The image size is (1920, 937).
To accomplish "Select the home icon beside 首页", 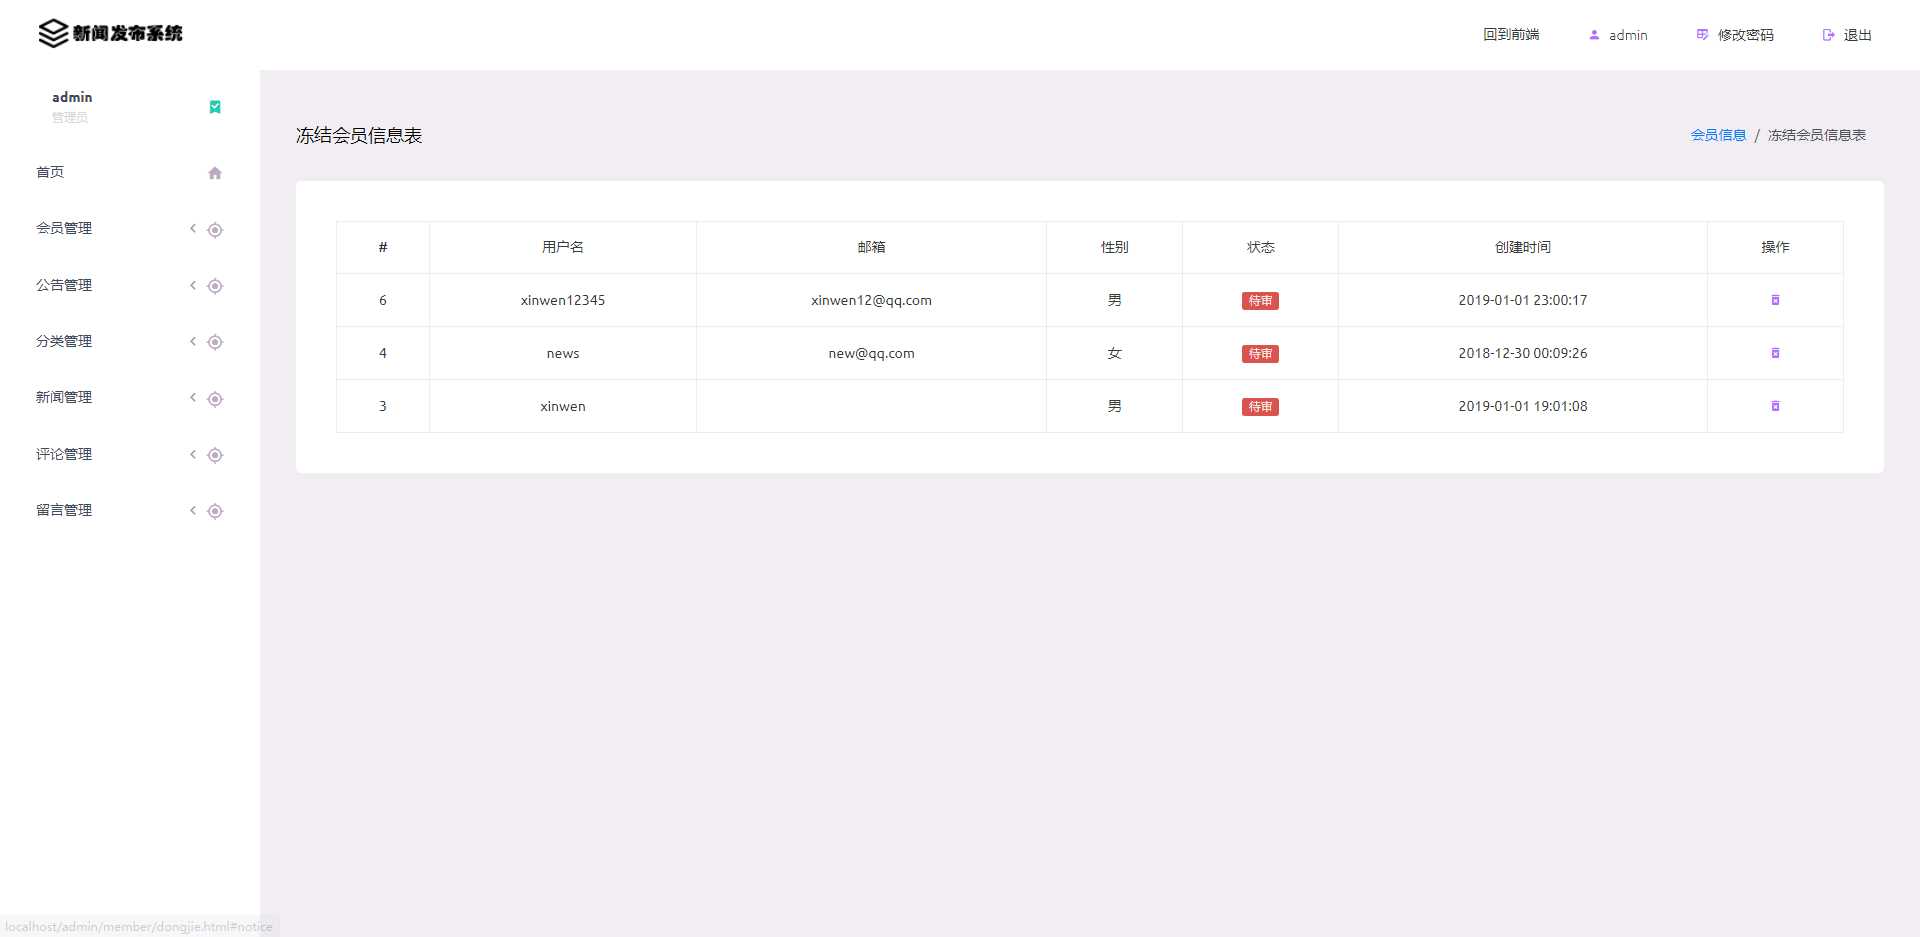I will pyautogui.click(x=215, y=173).
